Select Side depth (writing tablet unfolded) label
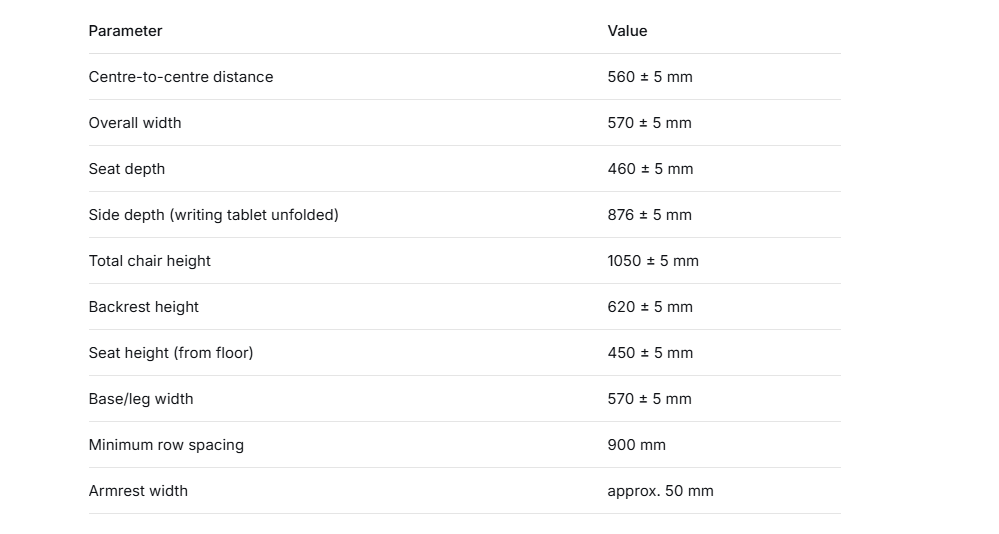 coord(213,215)
